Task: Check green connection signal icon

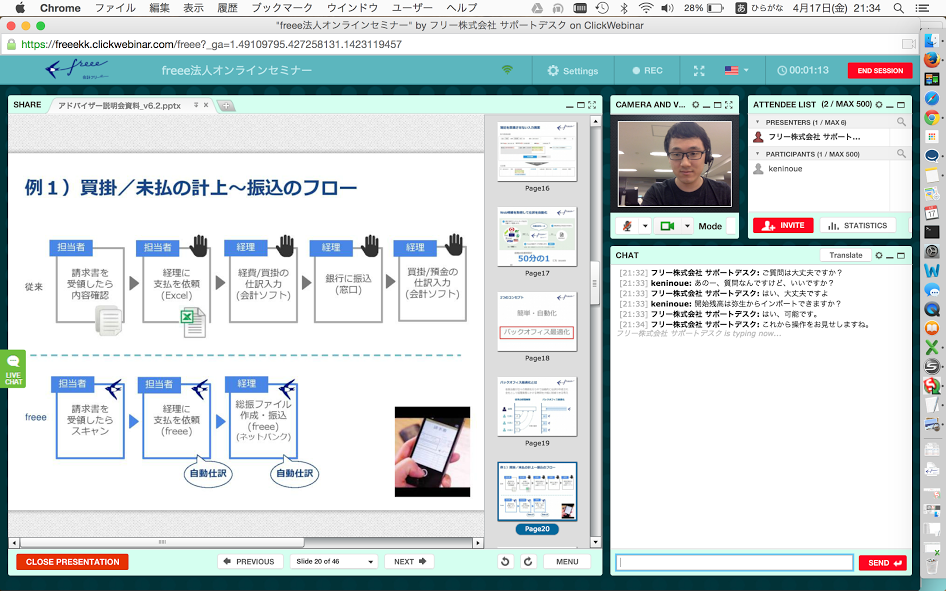Action: 507,70
